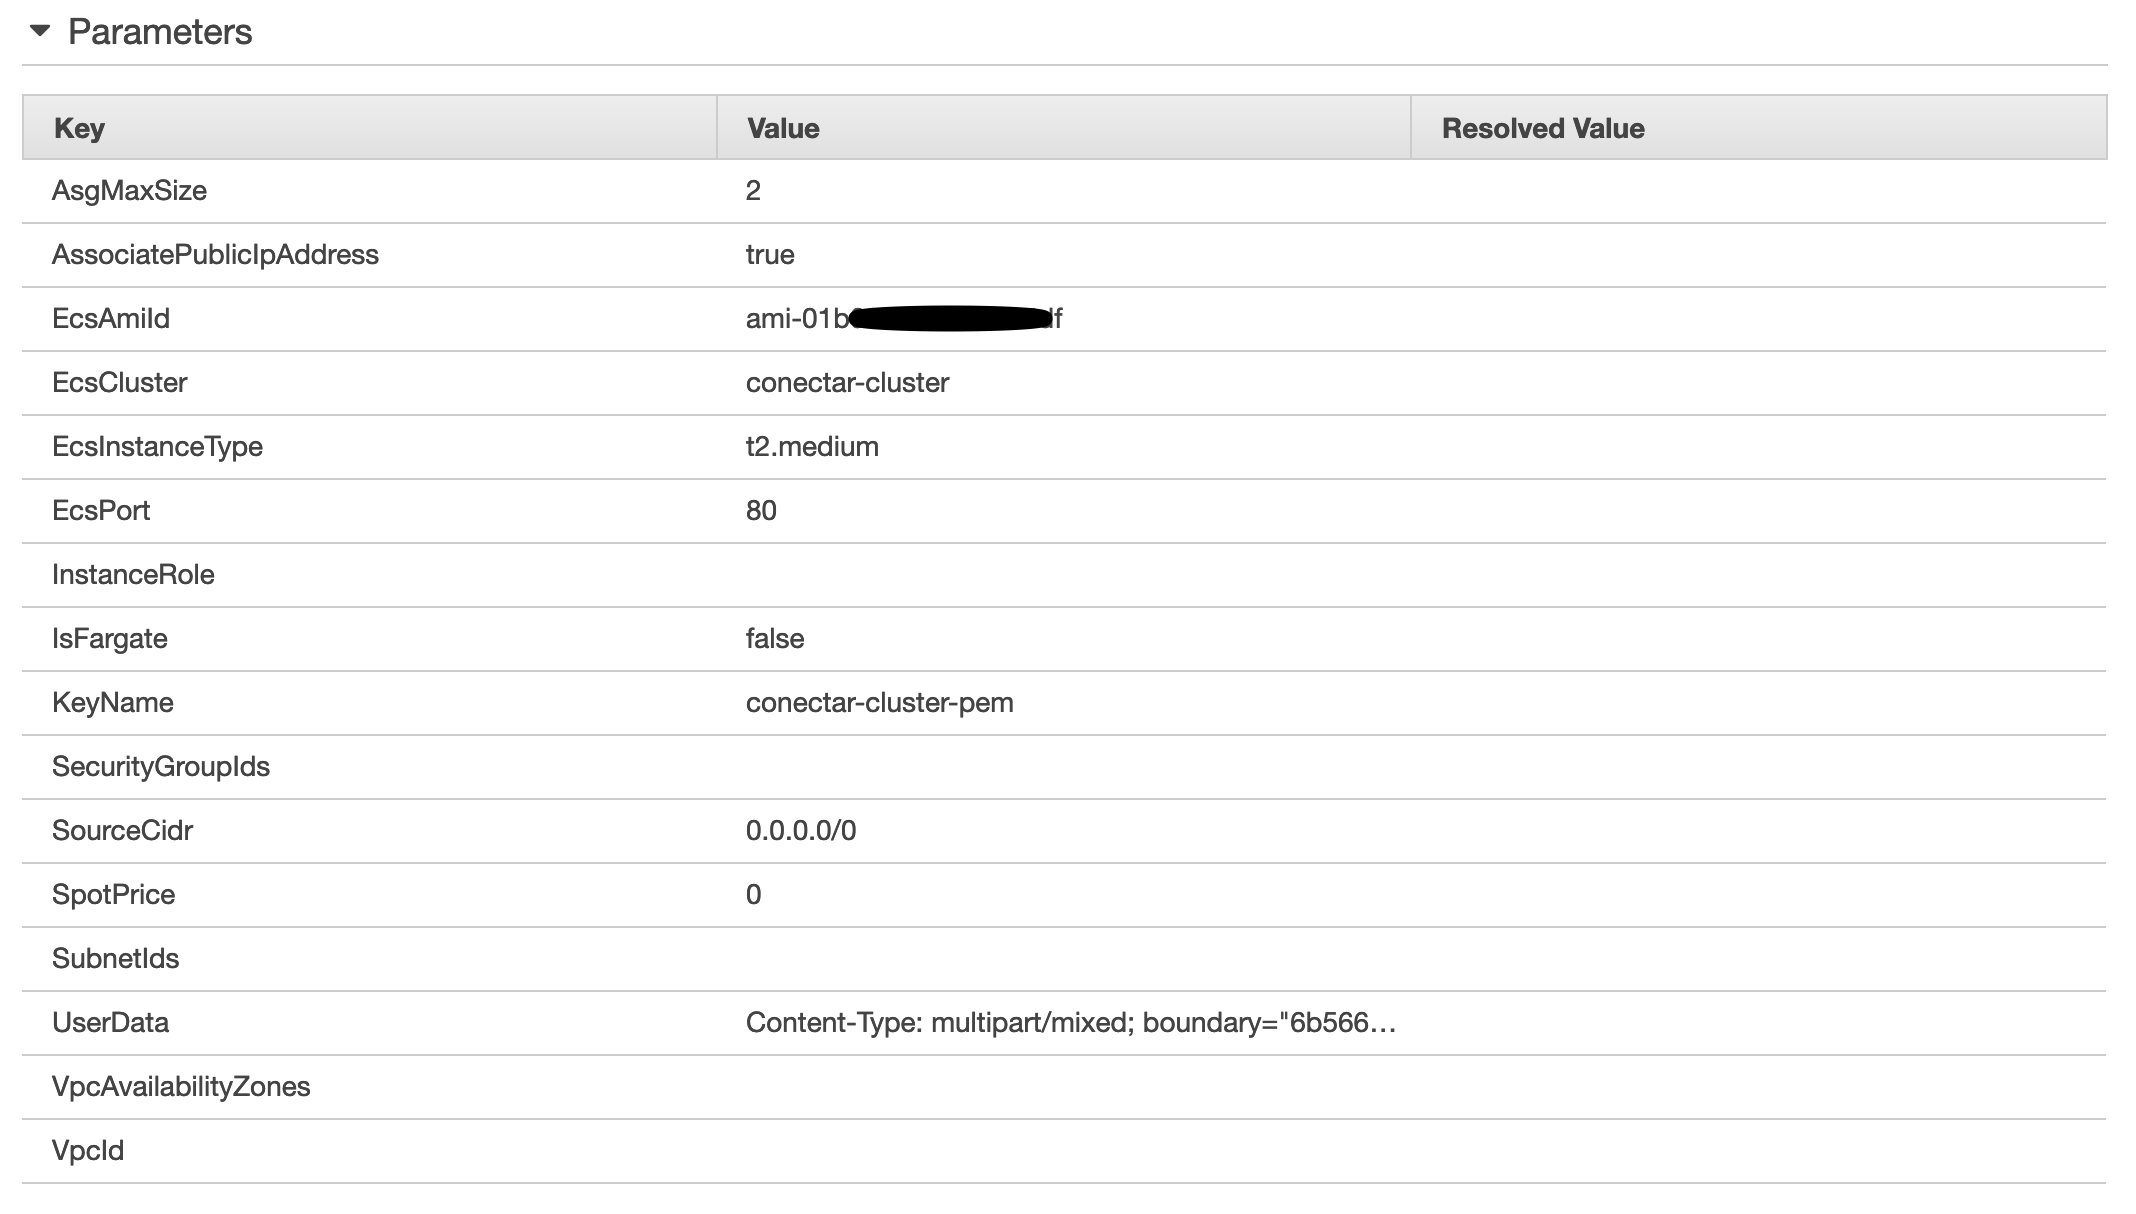The height and width of the screenshot is (1214, 2136).
Task: Select the Value column header
Action: point(783,128)
